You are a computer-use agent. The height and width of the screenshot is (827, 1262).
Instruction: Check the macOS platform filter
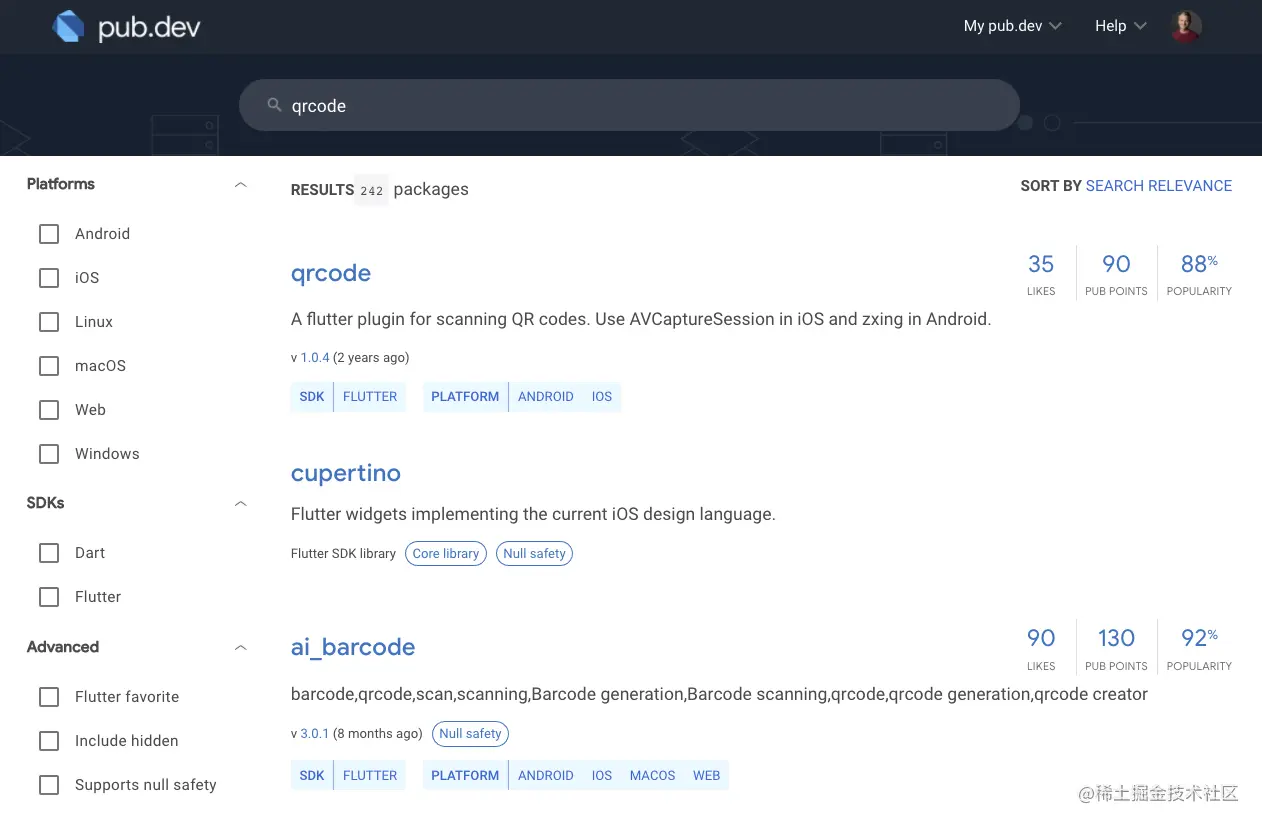pyautogui.click(x=49, y=366)
